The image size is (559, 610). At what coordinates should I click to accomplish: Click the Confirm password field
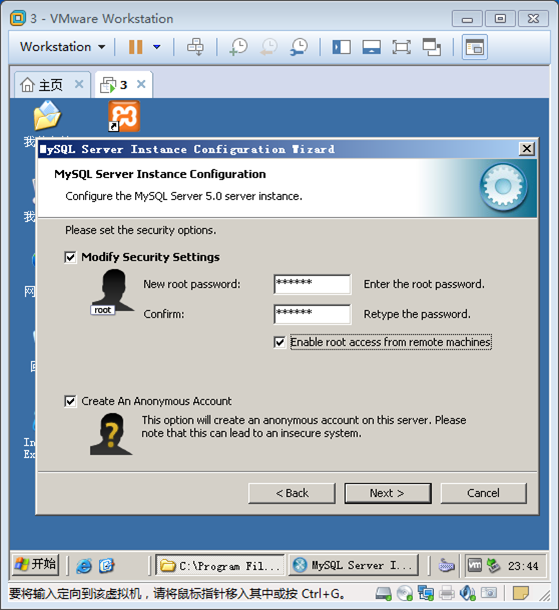(x=312, y=314)
